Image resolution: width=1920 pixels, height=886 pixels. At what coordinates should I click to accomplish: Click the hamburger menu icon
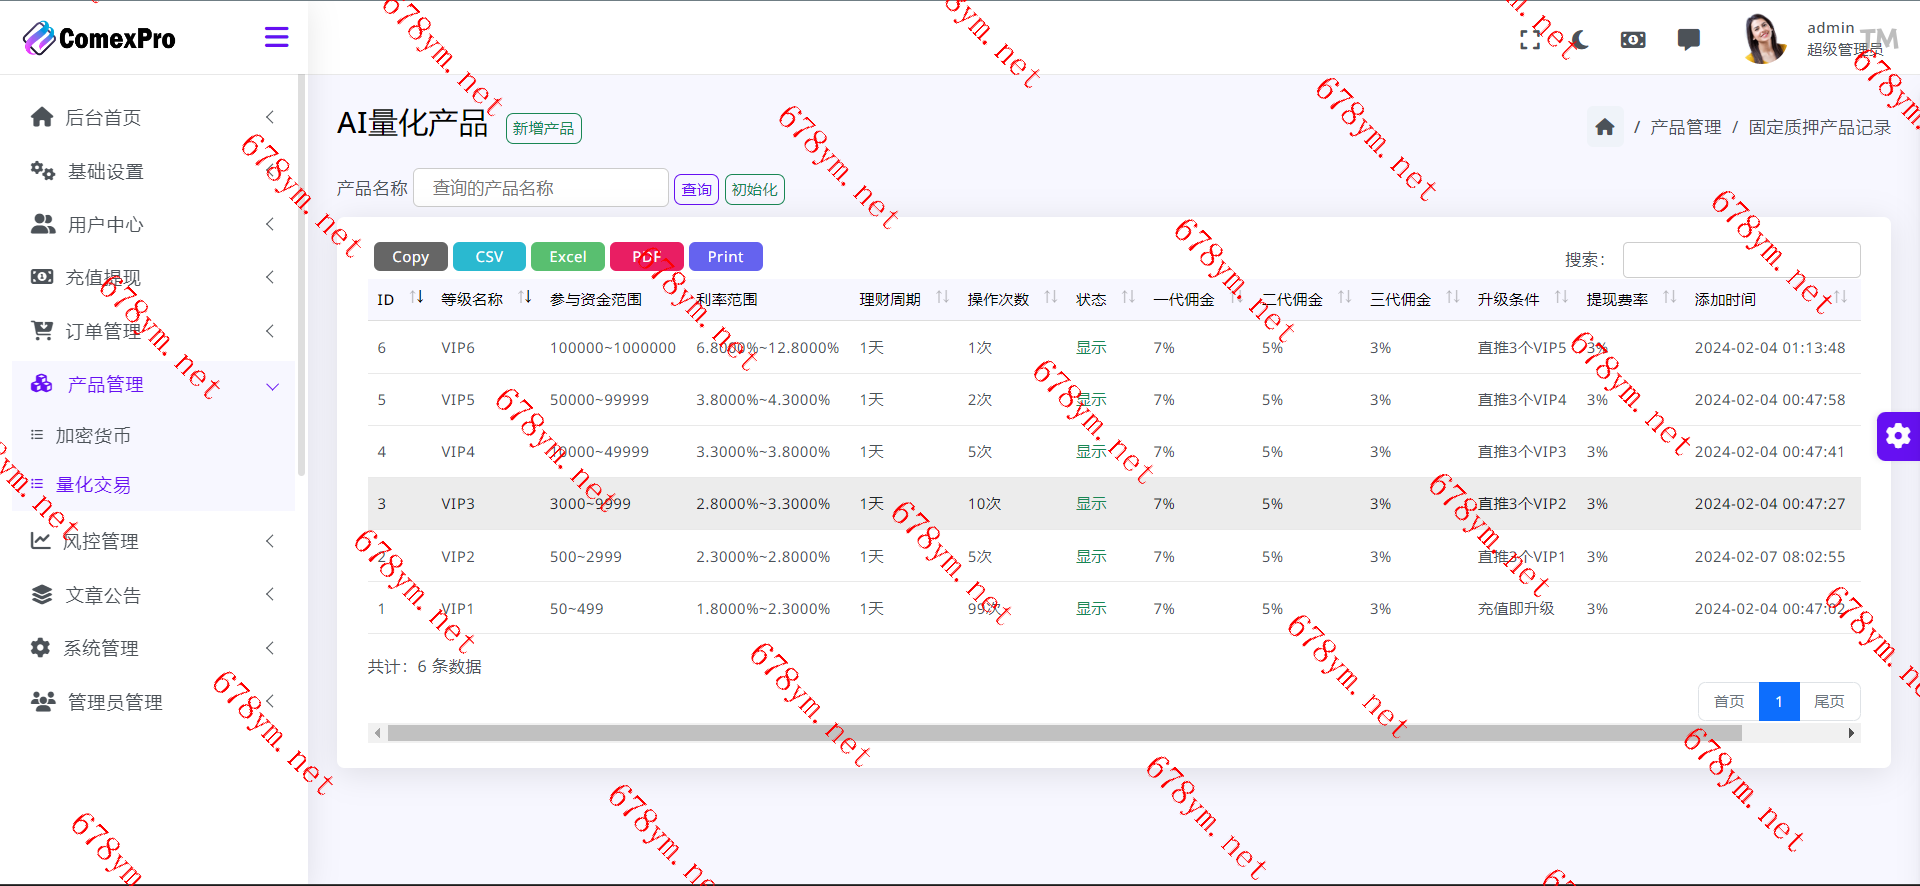276,38
